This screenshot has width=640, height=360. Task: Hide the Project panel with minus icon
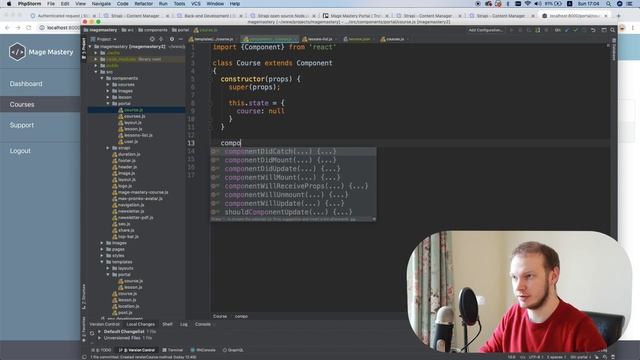point(180,39)
